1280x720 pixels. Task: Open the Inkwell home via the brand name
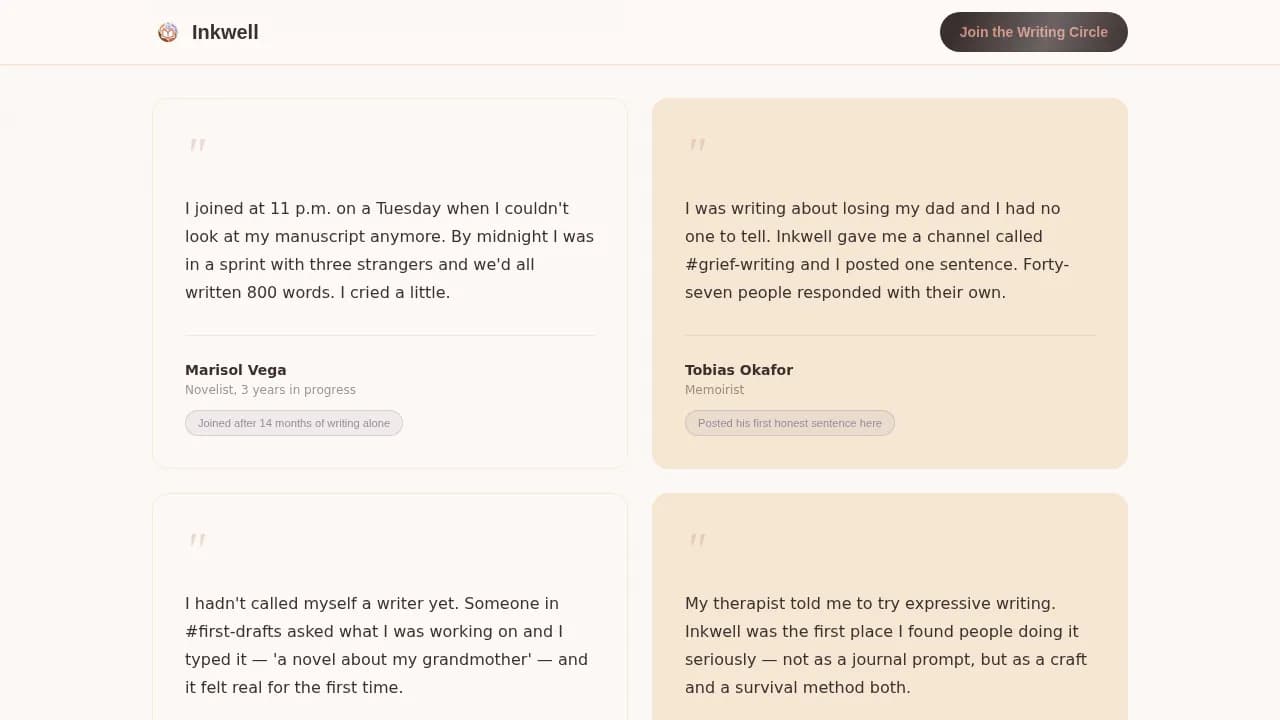[225, 32]
